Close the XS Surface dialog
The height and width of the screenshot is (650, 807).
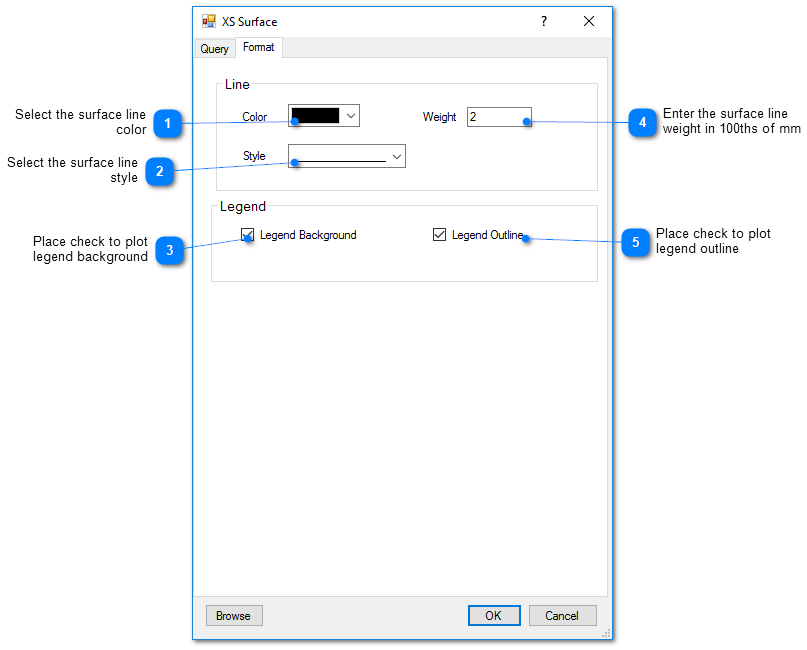tap(589, 22)
